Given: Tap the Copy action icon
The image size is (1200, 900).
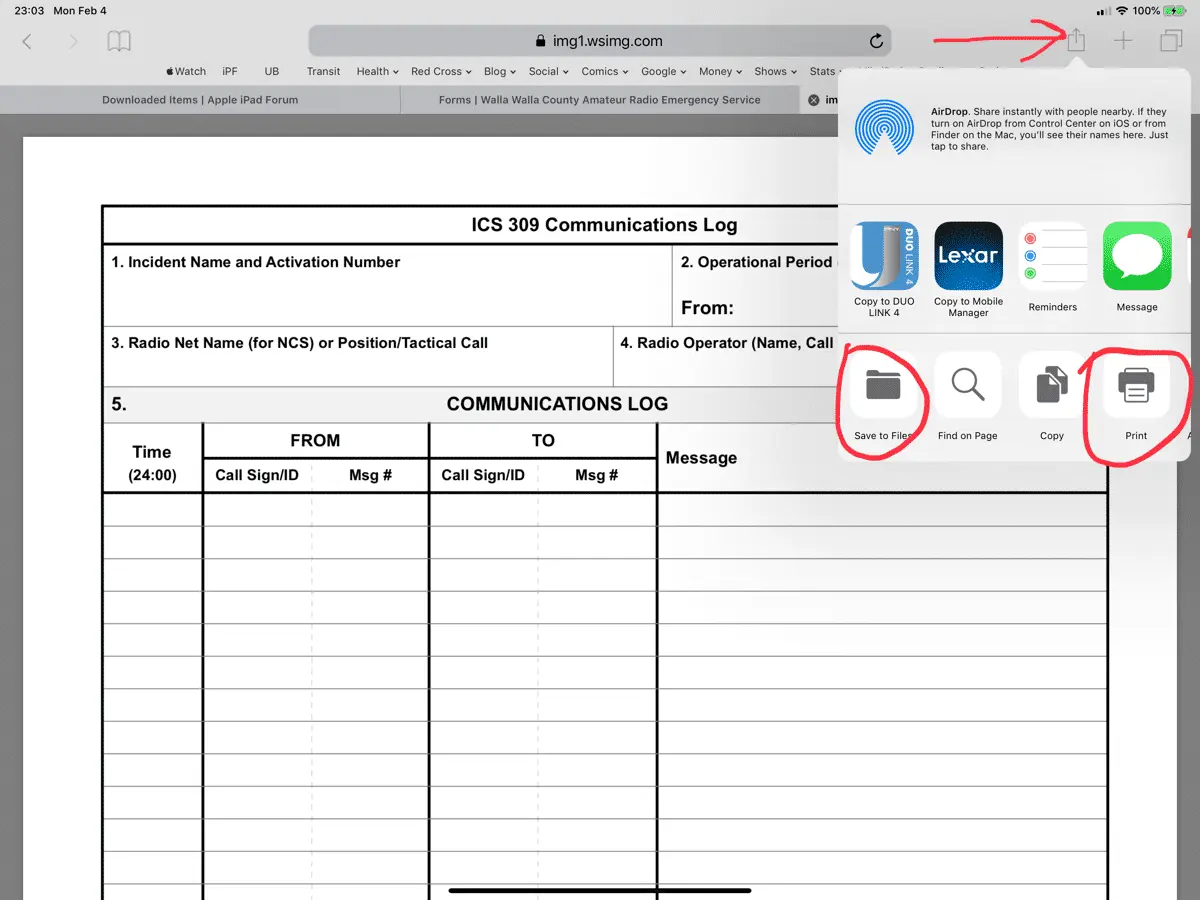Looking at the screenshot, I should (1052, 386).
